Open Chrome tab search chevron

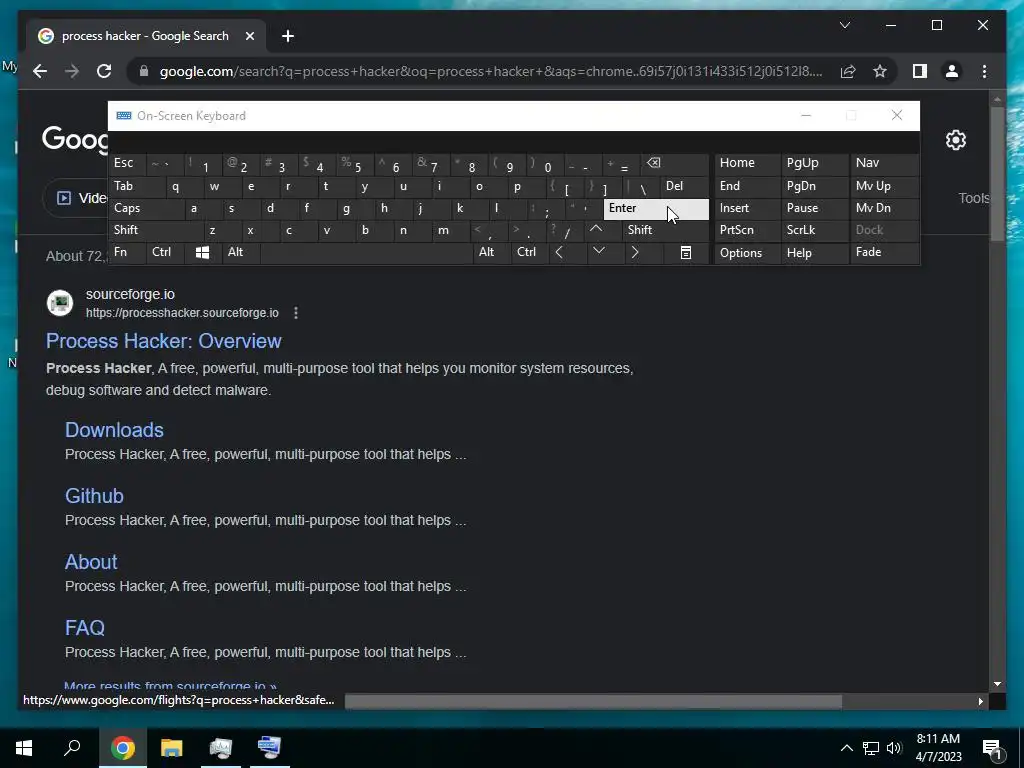tap(844, 25)
